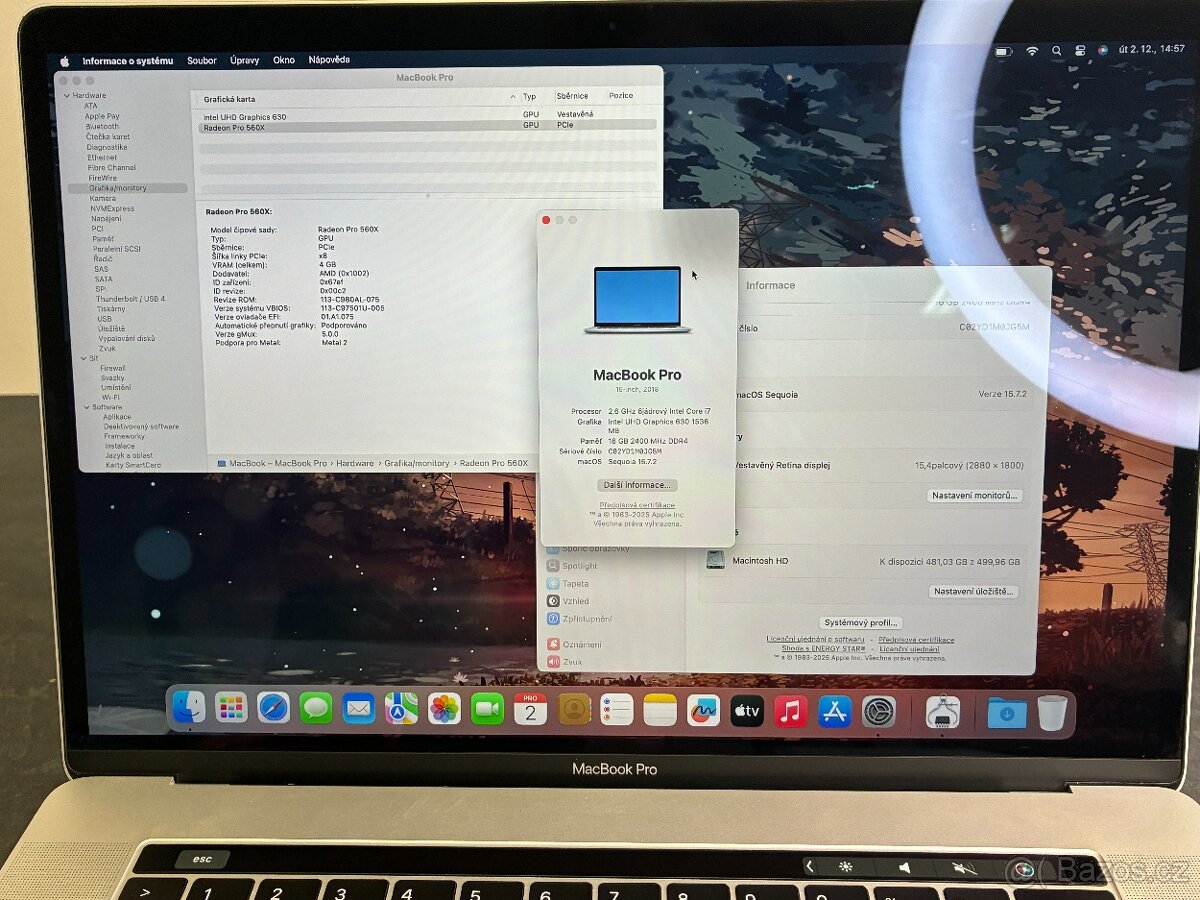The width and height of the screenshot is (1200, 900).
Task: Select Úložiště in the Hardware list
Action: pos(111,329)
